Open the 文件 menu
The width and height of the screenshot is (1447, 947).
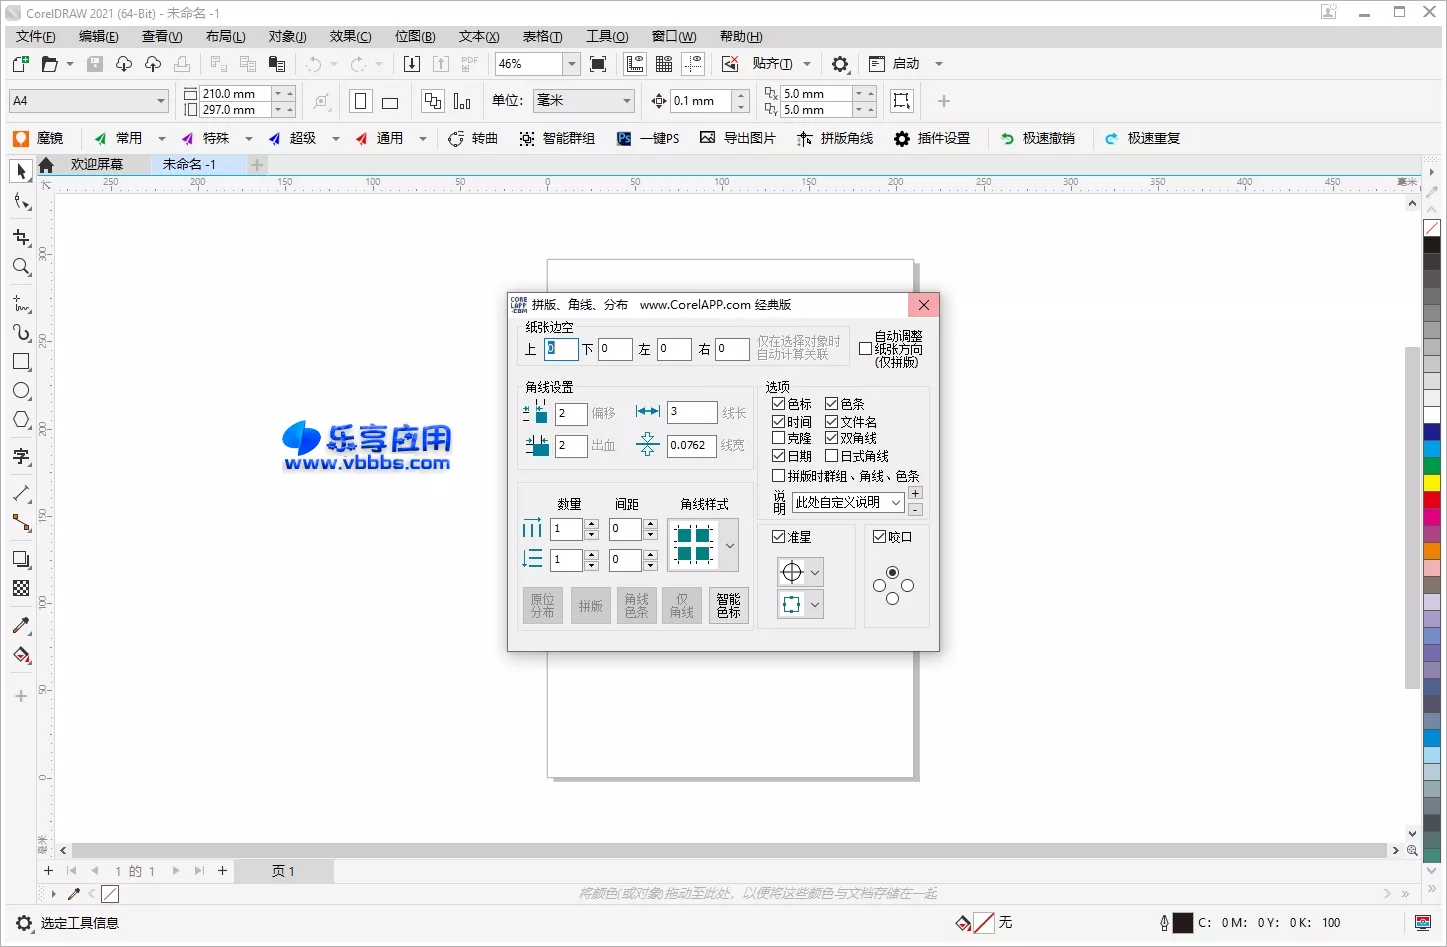[34, 36]
